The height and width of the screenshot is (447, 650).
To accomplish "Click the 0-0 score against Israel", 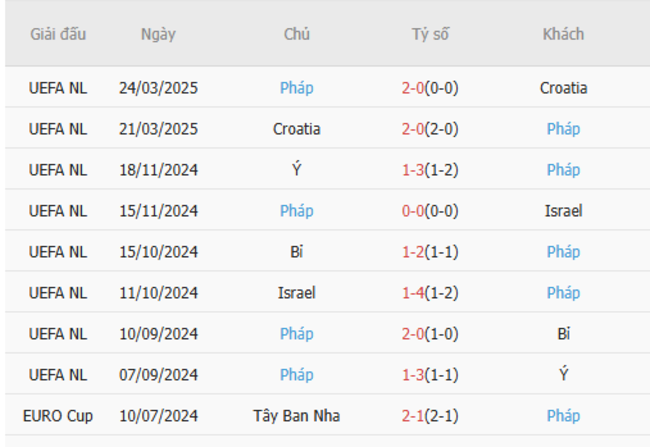I will click(413, 211).
